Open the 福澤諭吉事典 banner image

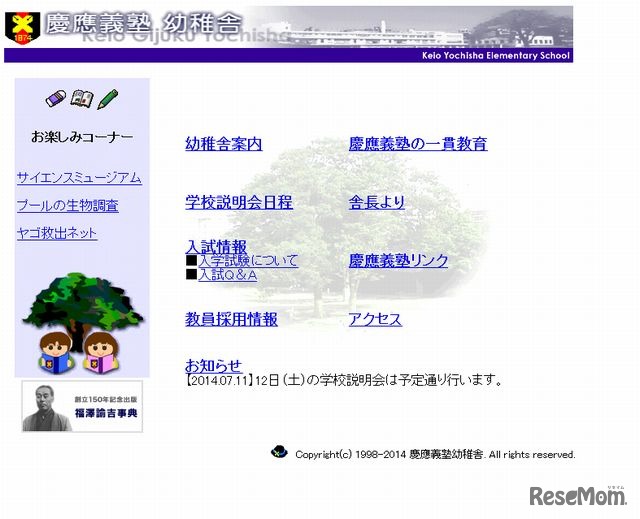(82, 406)
